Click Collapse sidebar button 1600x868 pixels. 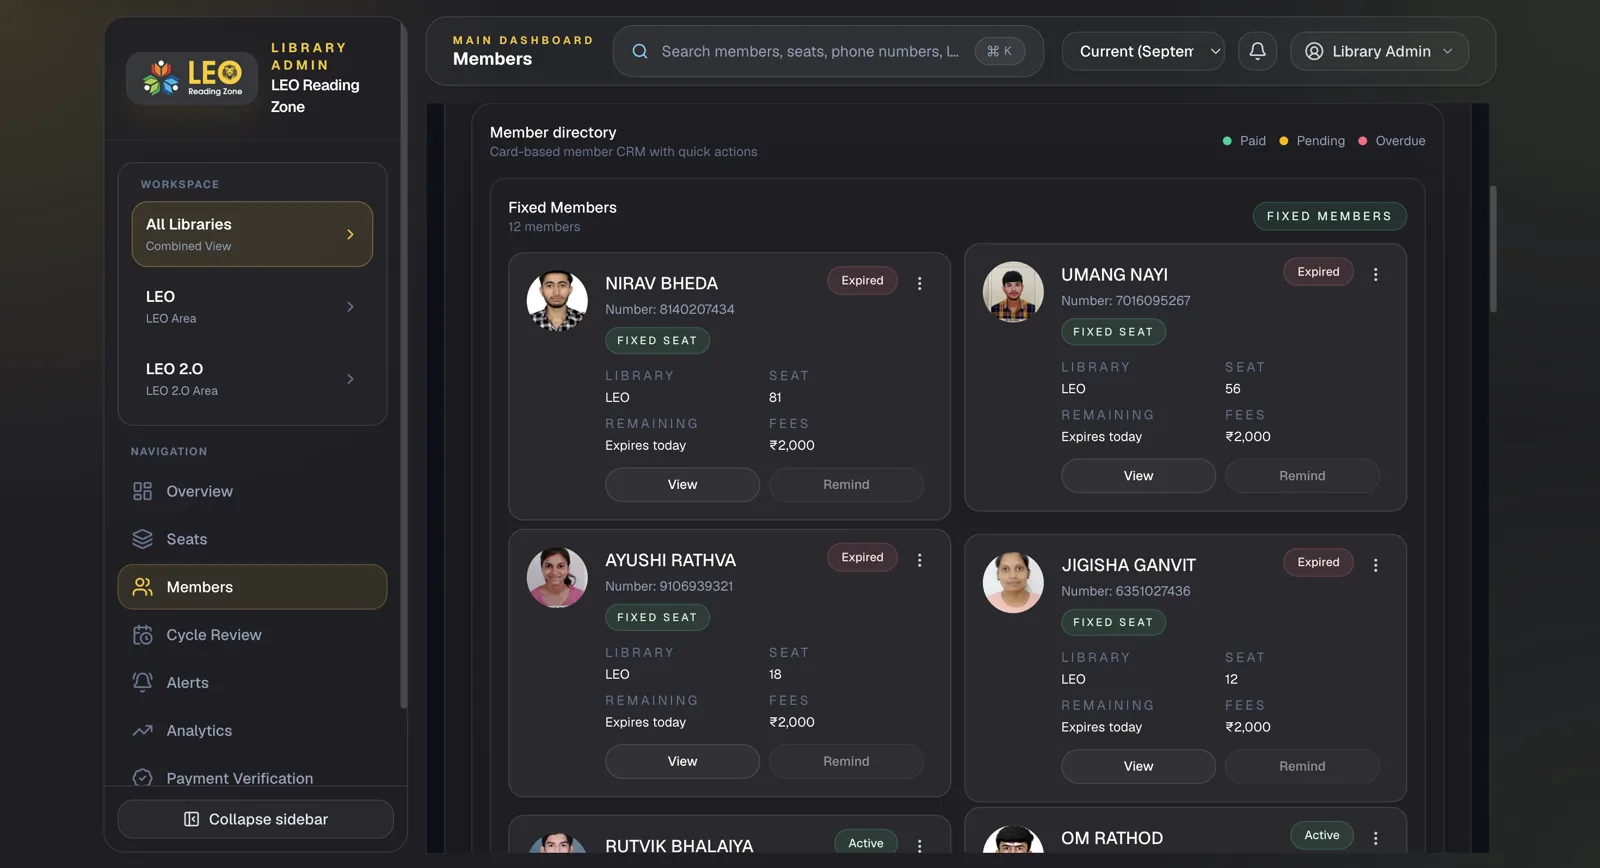pyautogui.click(x=255, y=819)
